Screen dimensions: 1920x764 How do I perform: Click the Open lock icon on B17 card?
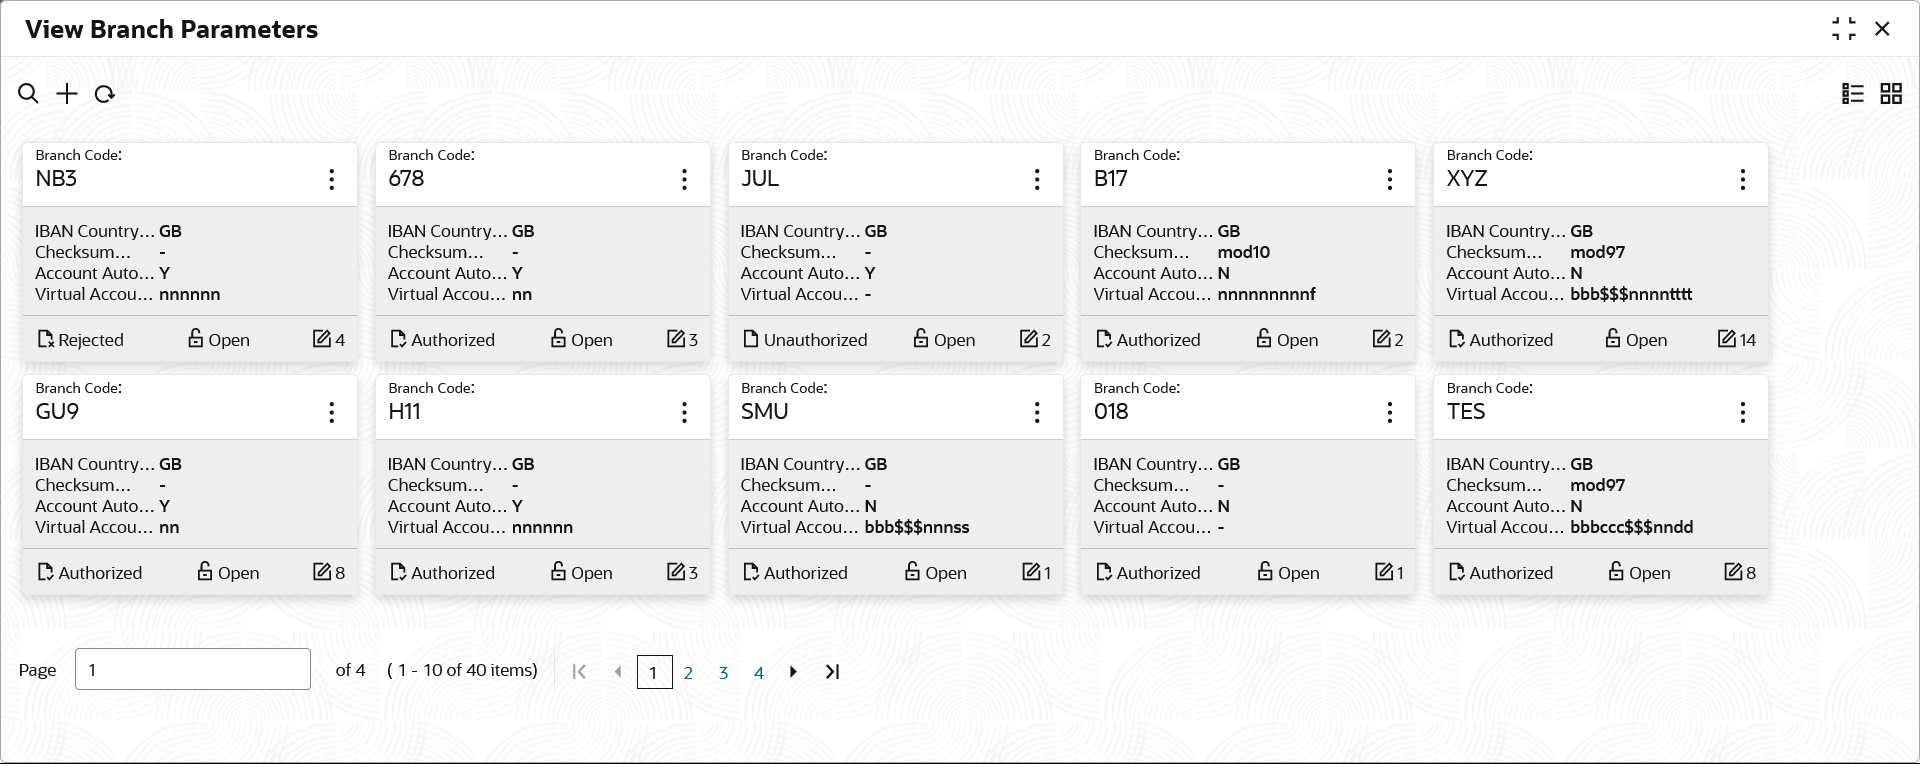(1265, 339)
